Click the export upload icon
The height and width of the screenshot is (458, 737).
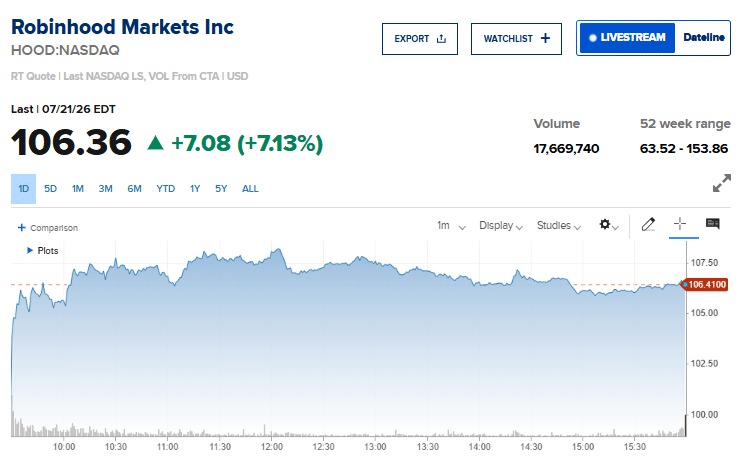[441, 39]
